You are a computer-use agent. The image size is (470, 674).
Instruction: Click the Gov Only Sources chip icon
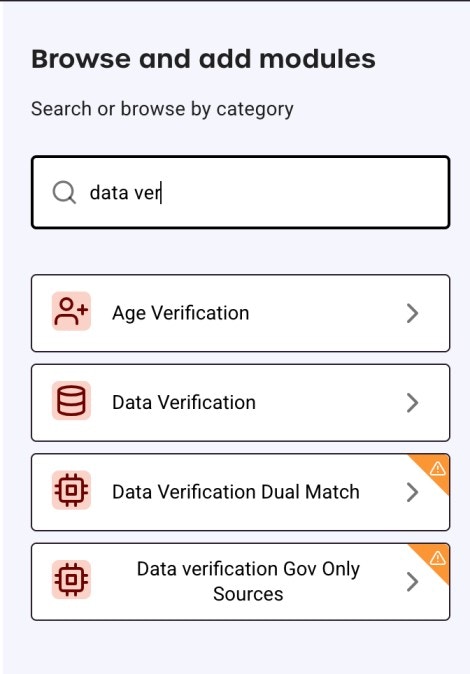click(x=71, y=579)
